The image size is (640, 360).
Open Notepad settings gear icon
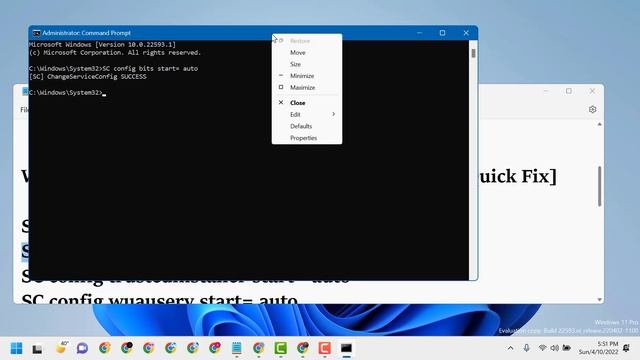(592, 109)
